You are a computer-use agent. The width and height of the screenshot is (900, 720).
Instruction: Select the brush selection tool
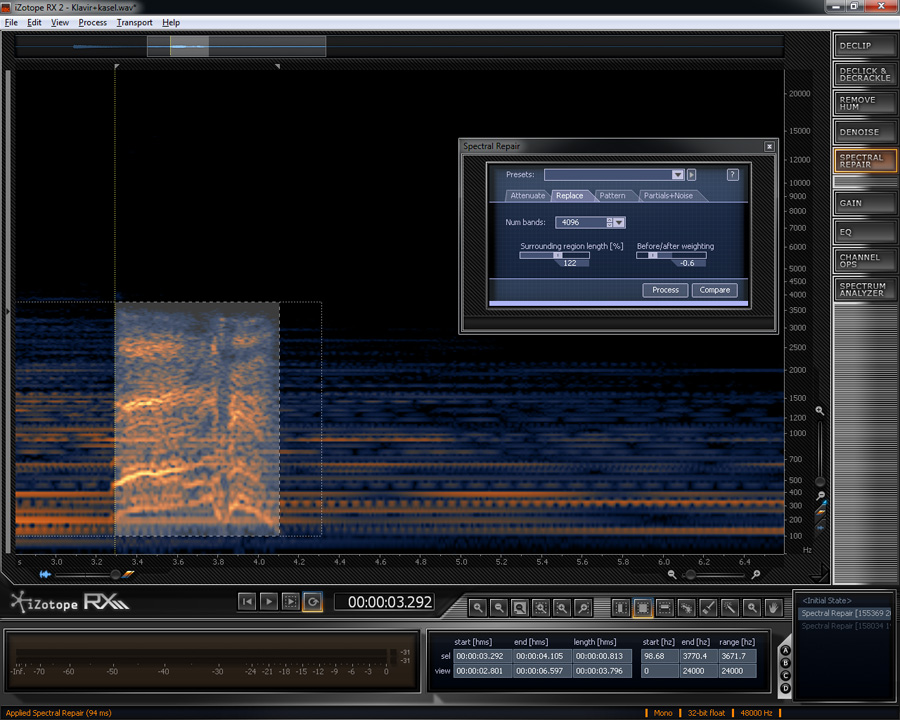[x=708, y=607]
